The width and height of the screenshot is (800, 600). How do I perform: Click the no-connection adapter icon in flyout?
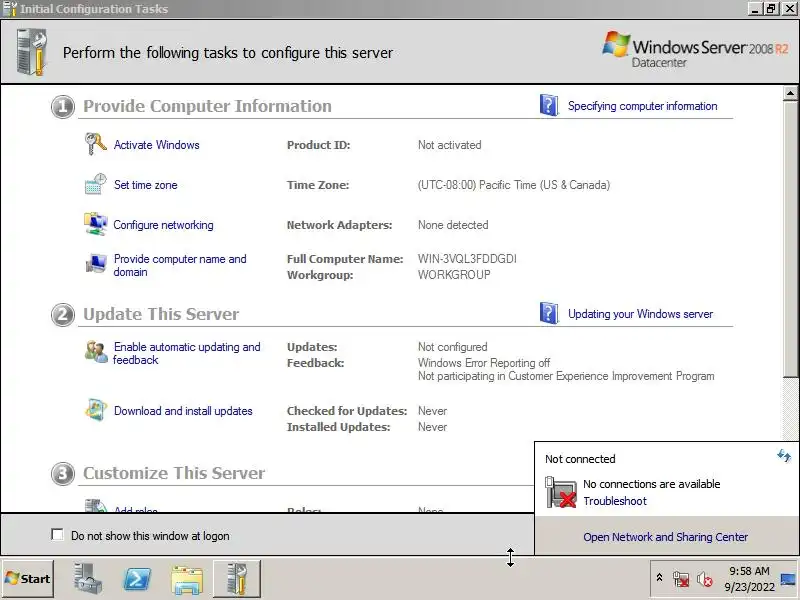tap(561, 492)
